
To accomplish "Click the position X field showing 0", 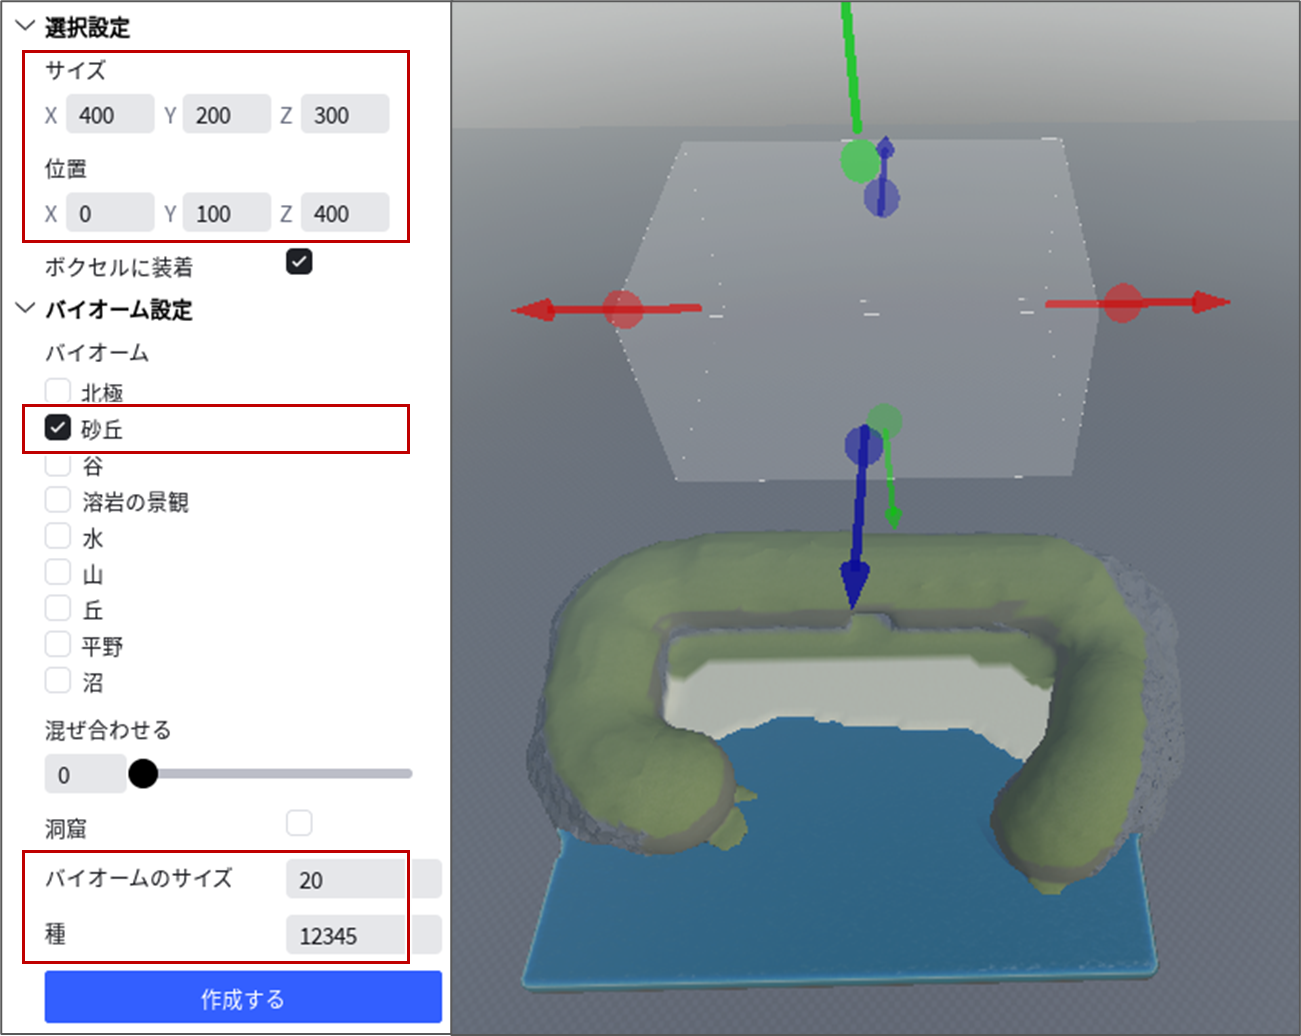I will point(110,212).
